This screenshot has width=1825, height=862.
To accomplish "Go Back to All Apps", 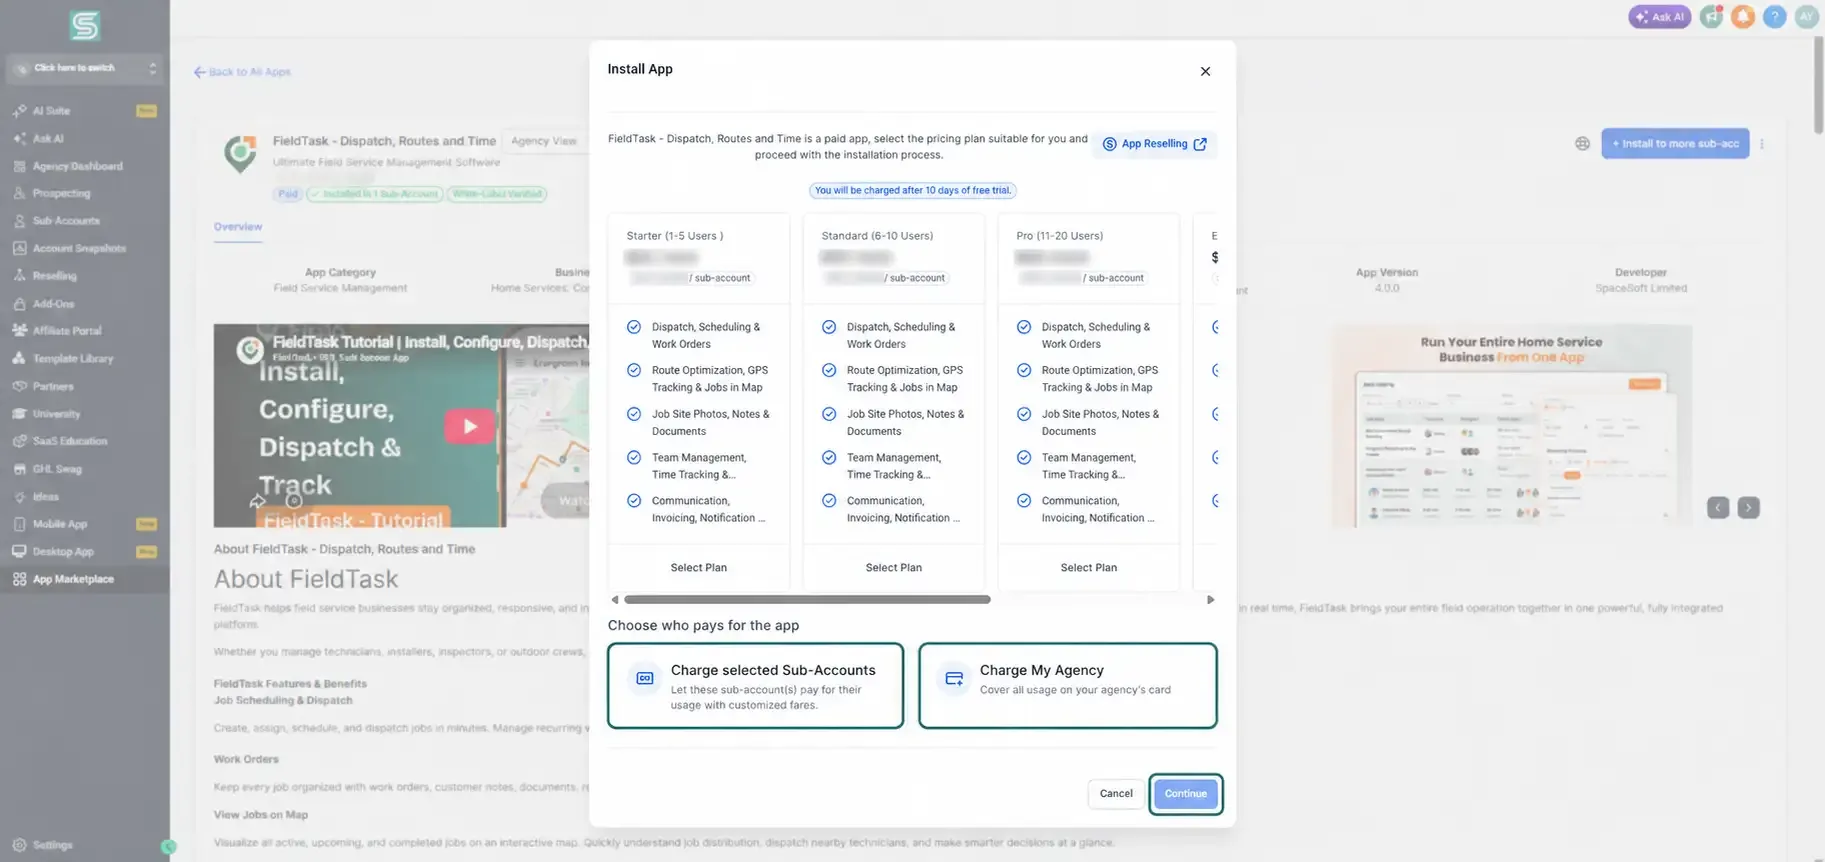I will click(x=242, y=72).
